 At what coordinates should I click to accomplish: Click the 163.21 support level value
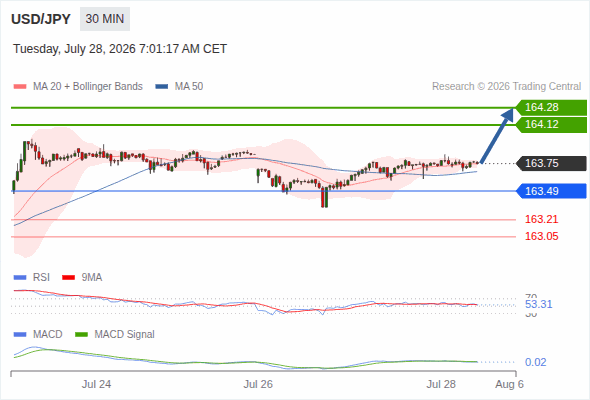click(x=541, y=219)
